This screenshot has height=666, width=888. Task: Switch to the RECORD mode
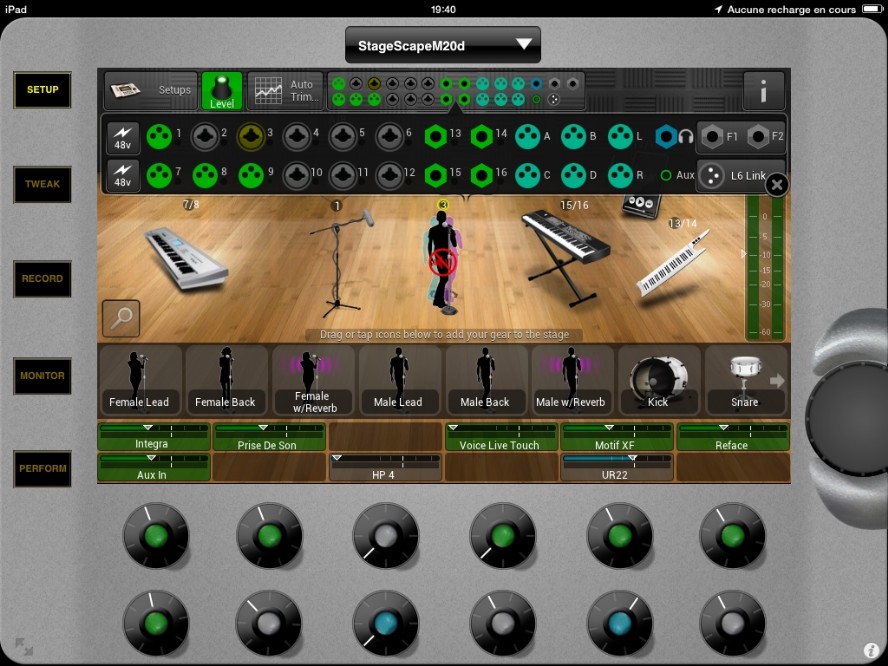[x=42, y=279]
